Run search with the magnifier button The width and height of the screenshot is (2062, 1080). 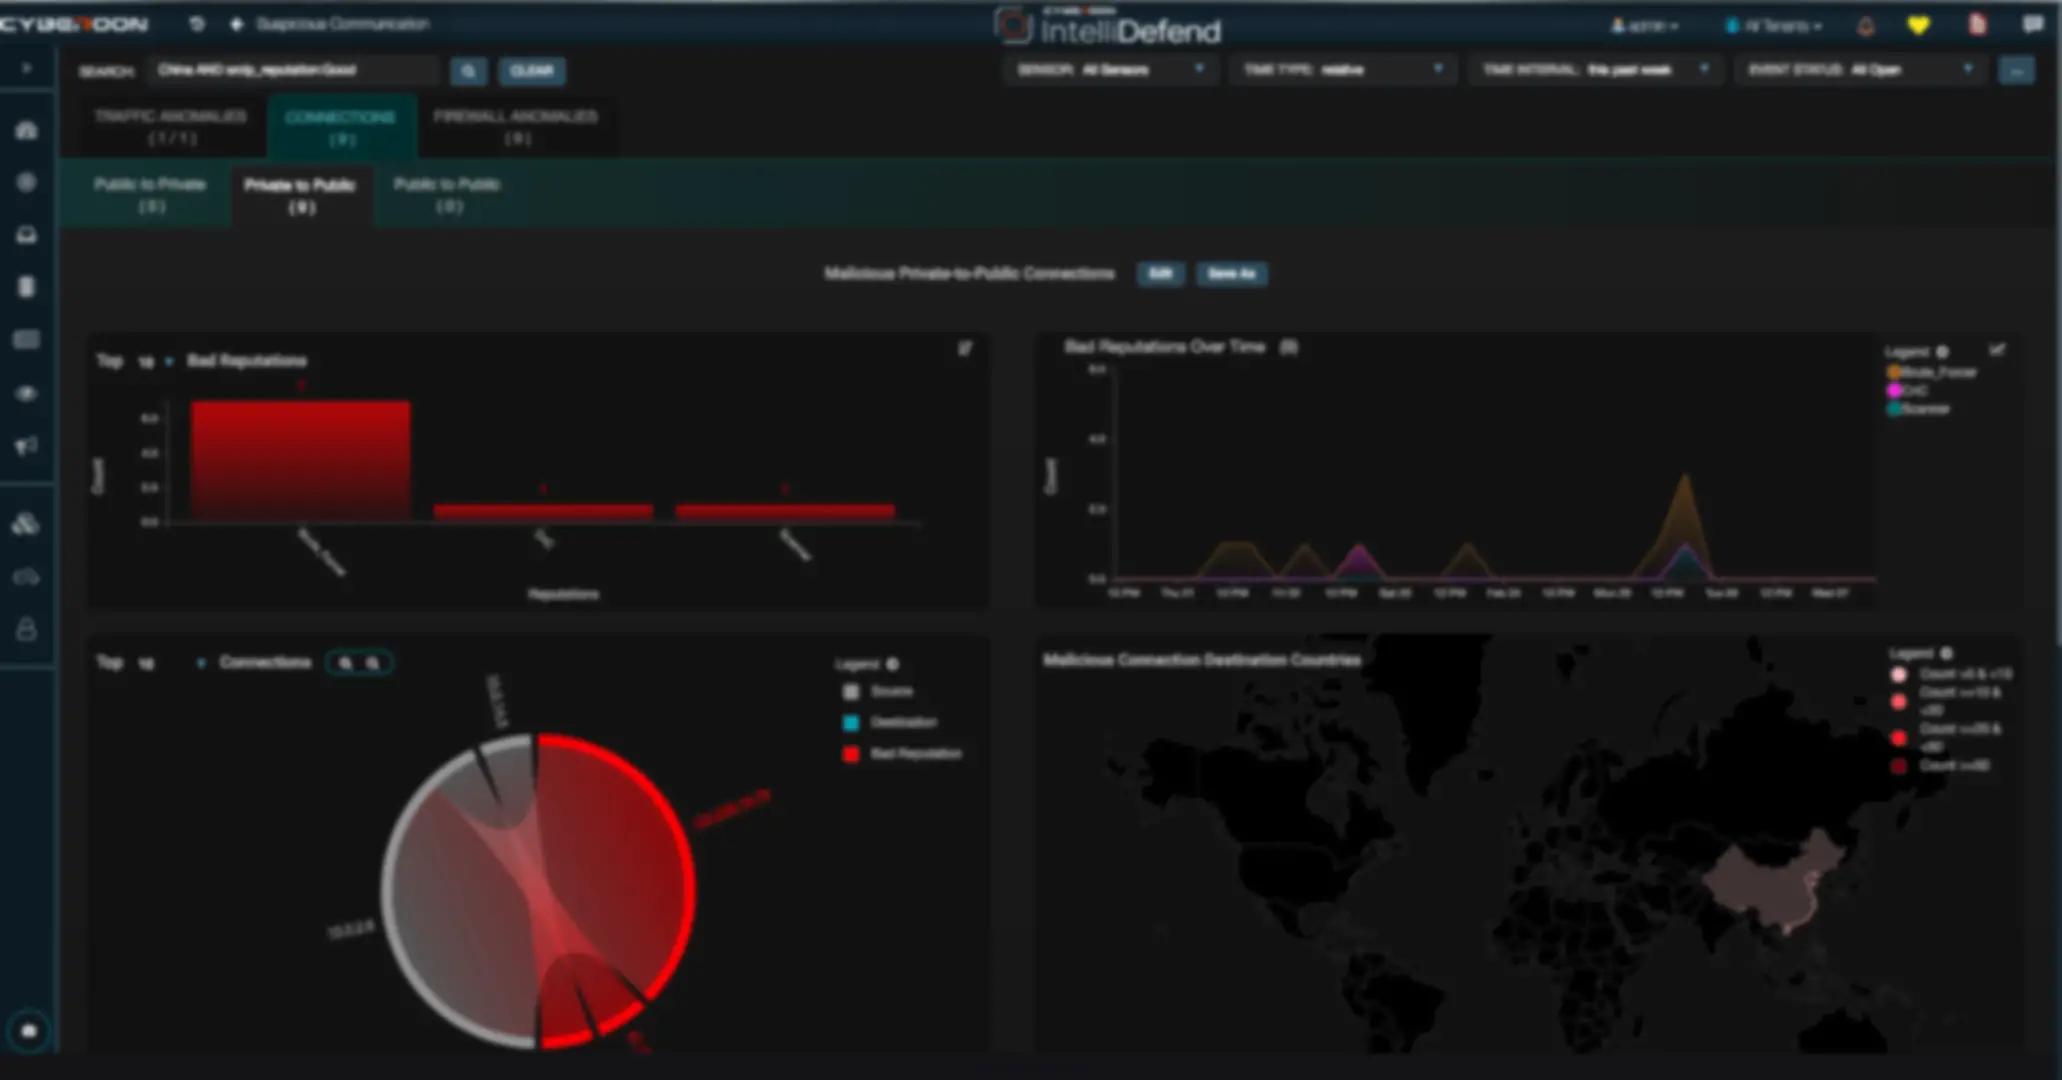coord(468,71)
